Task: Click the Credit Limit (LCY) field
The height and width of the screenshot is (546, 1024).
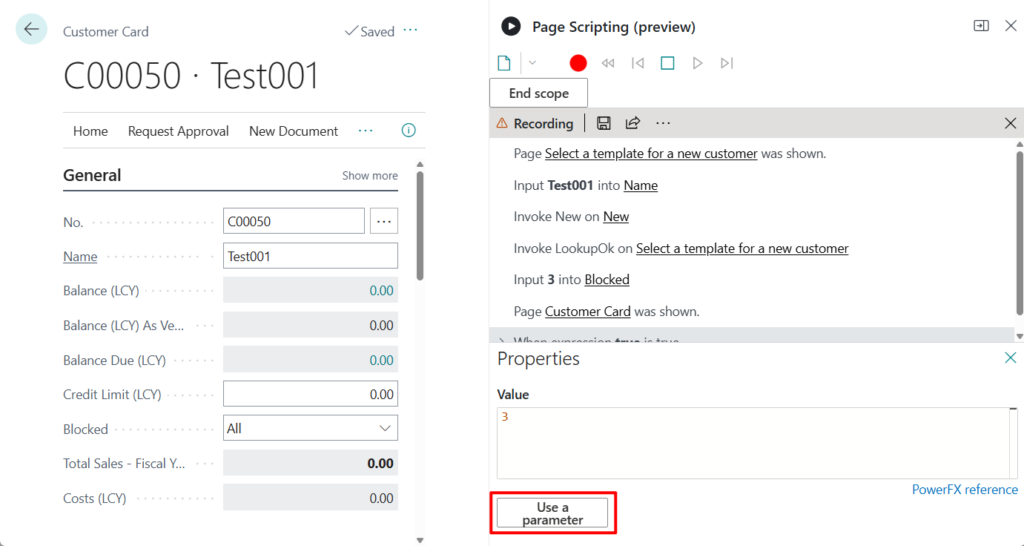Action: click(310, 394)
